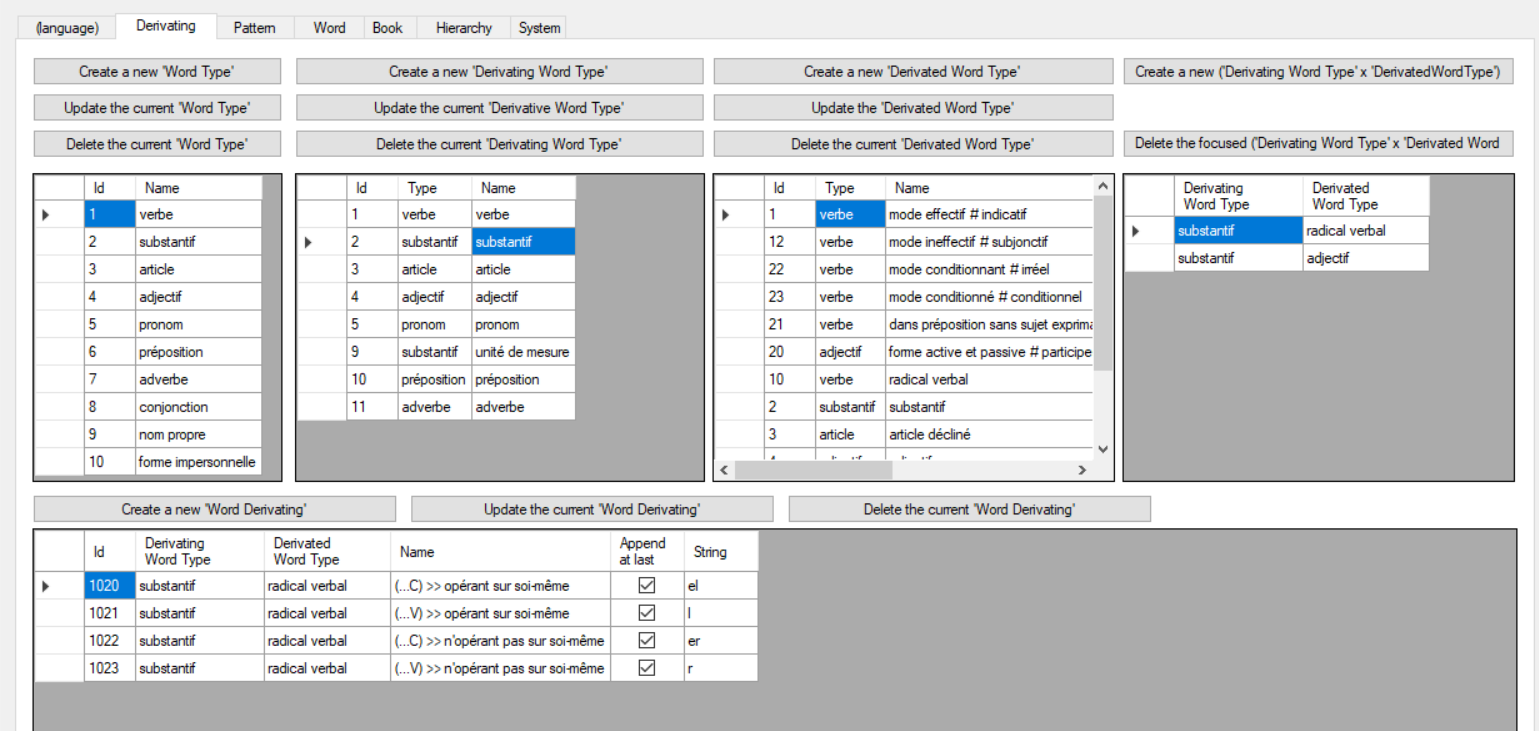
Task: Switch to the Pattern tab
Action: click(254, 28)
